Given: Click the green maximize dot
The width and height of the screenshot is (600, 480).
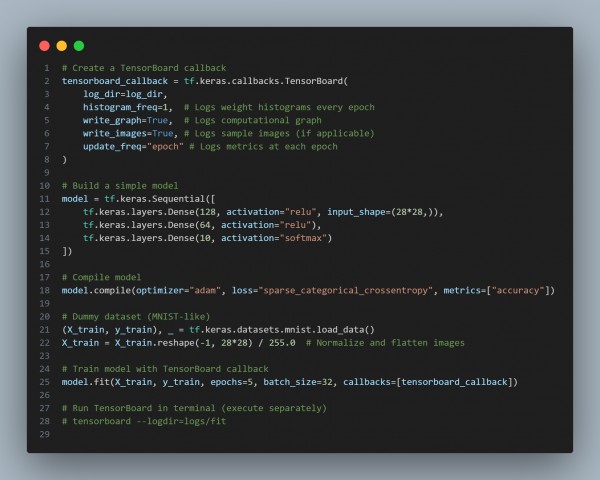Looking at the screenshot, I should [79, 46].
